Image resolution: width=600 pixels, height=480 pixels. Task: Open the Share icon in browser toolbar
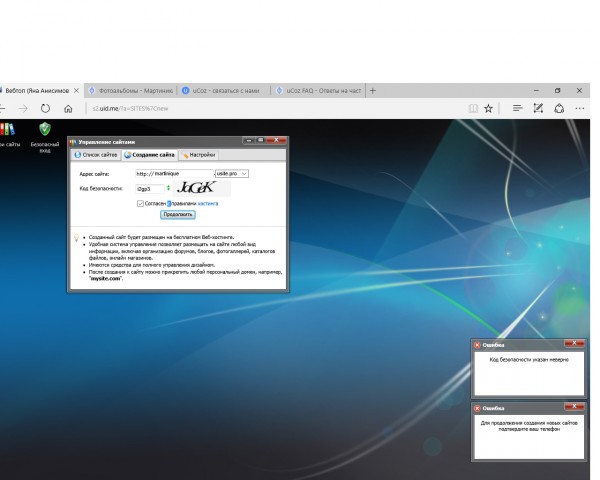[x=559, y=109]
